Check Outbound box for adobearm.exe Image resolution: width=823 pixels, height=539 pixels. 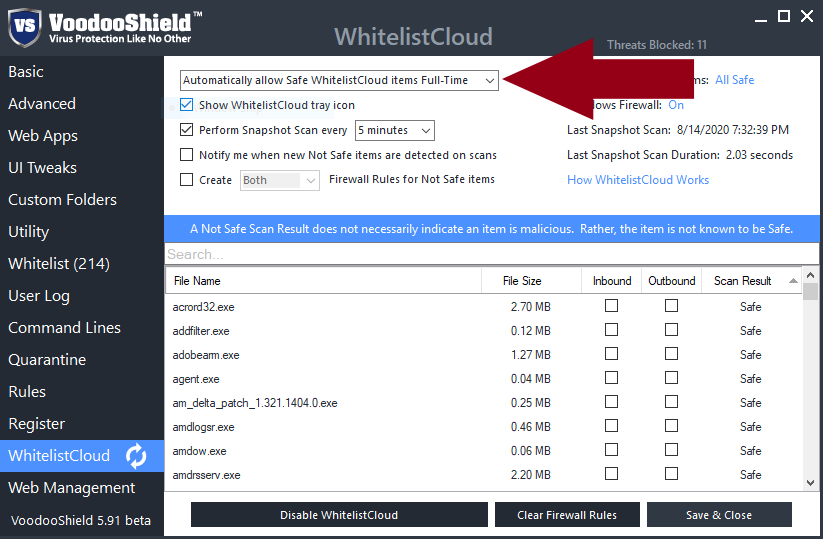point(671,354)
